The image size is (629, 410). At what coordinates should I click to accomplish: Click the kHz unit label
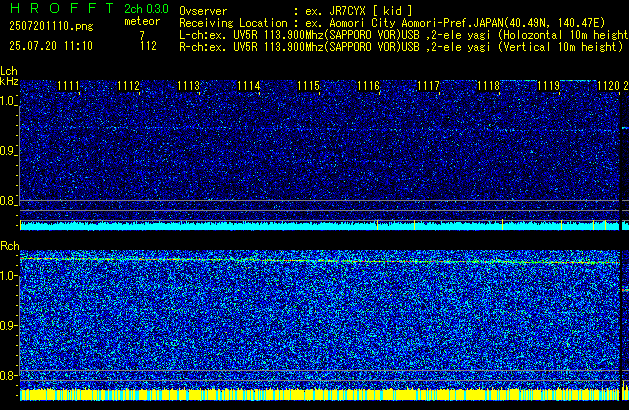9,81
